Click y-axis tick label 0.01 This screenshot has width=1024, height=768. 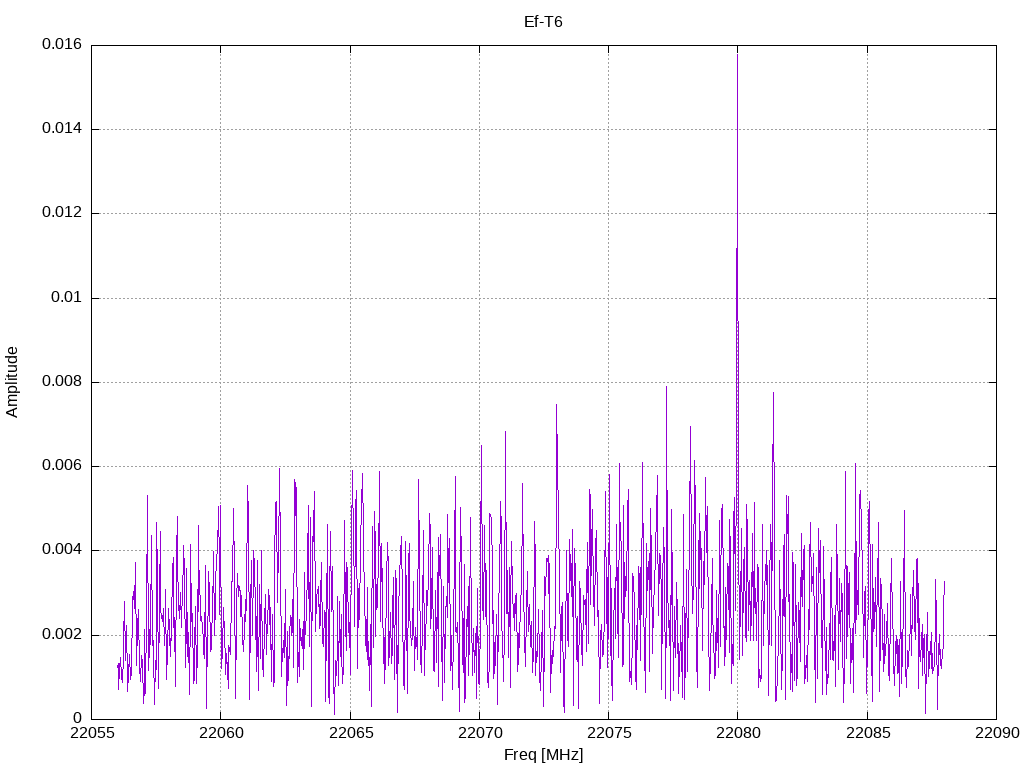point(67,297)
